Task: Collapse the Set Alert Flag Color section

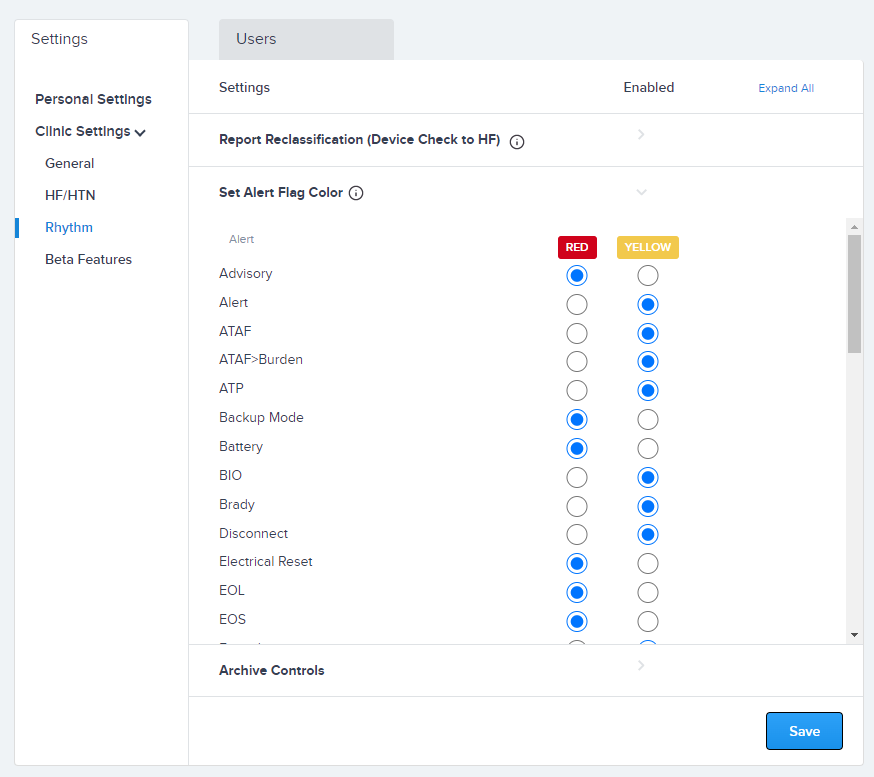Action: [x=641, y=192]
